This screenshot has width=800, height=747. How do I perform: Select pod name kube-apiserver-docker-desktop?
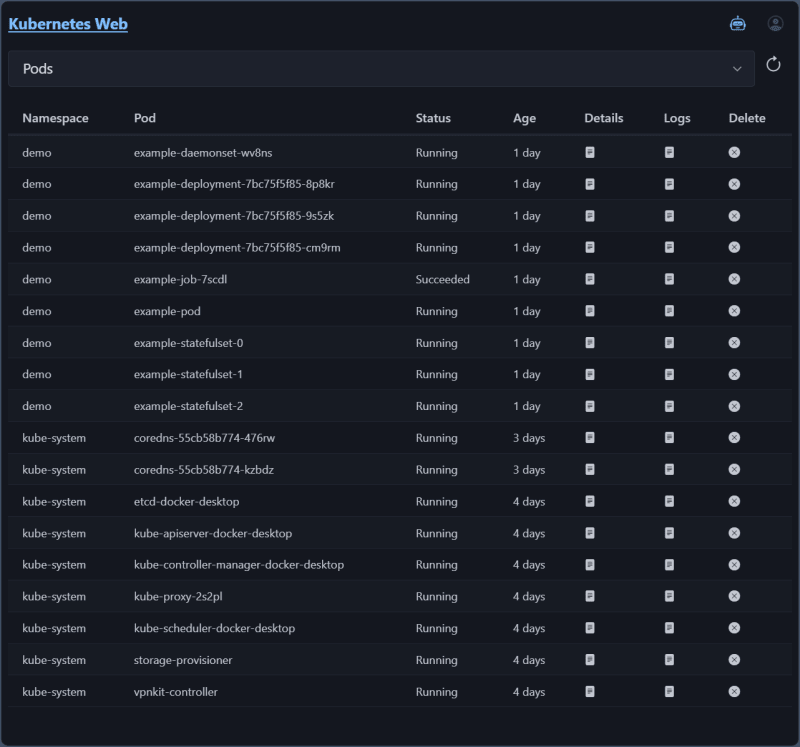point(213,533)
